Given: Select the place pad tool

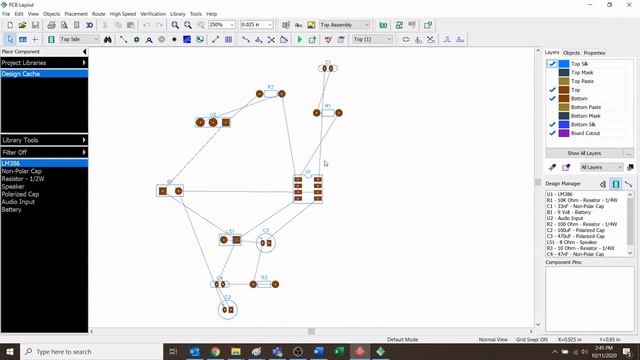Looking at the screenshot, I should pyautogui.click(x=136, y=40).
